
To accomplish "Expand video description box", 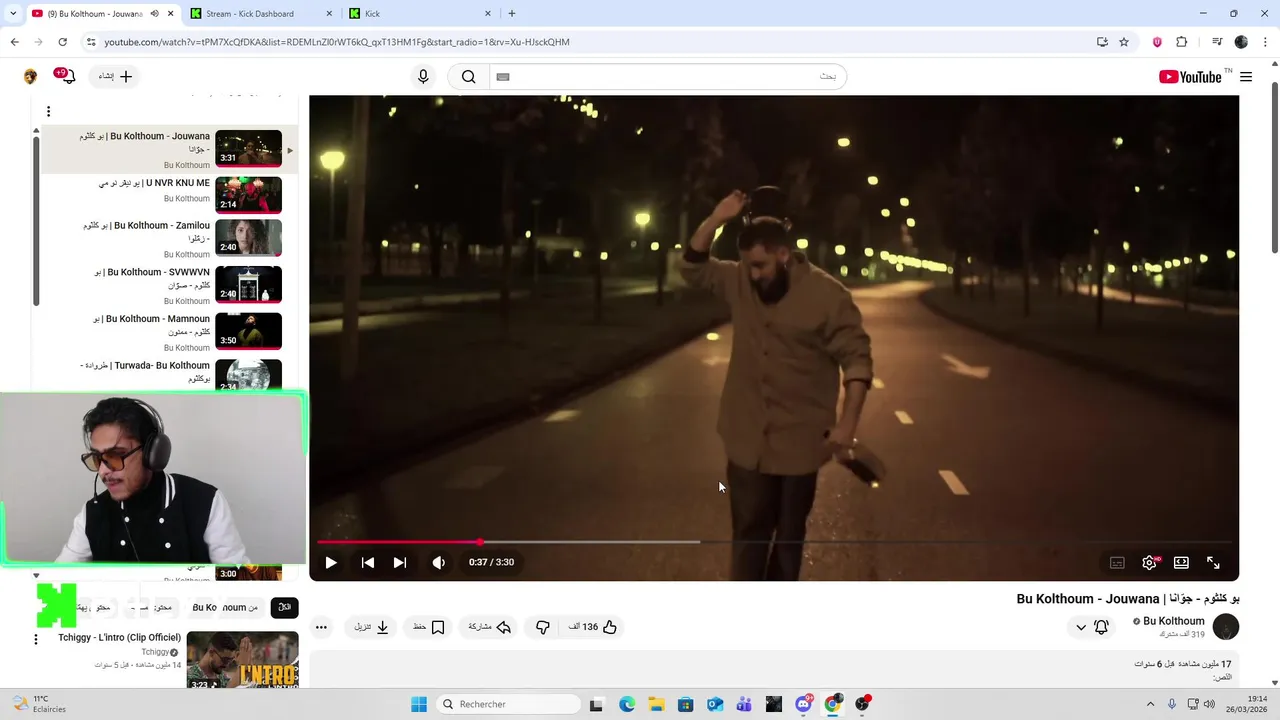I will [x=774, y=670].
